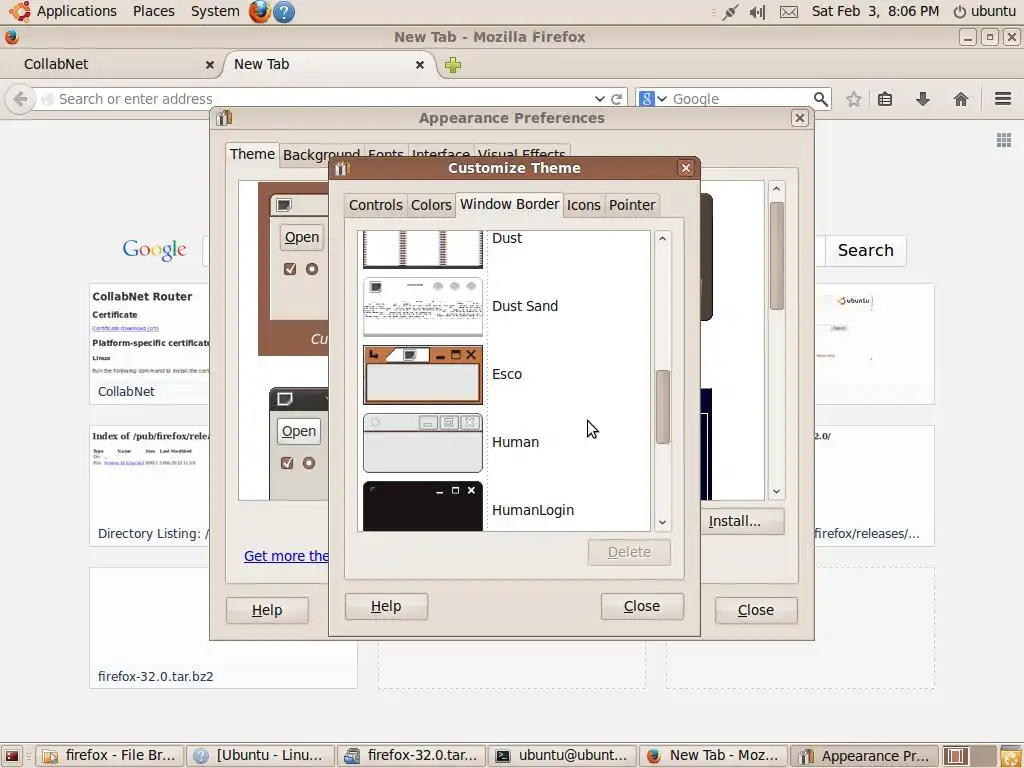Click the show desktop icon in bottom panel

click(12, 756)
